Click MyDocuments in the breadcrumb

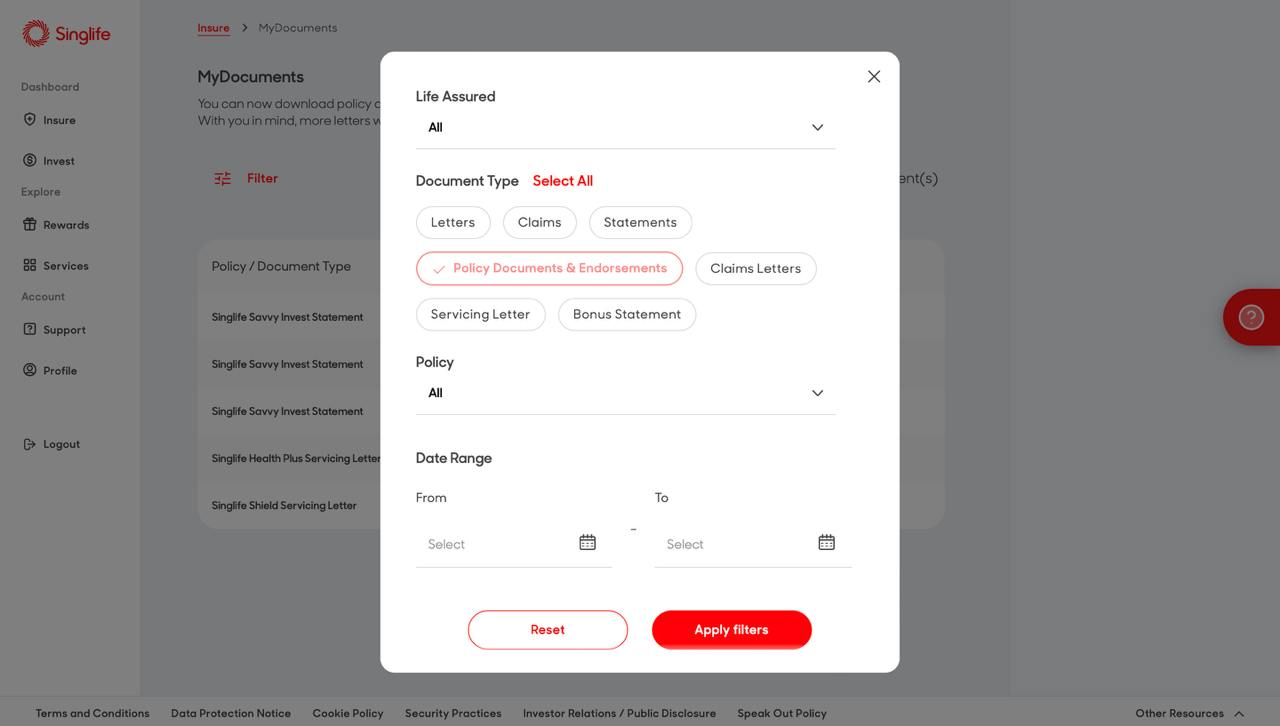tap(298, 28)
